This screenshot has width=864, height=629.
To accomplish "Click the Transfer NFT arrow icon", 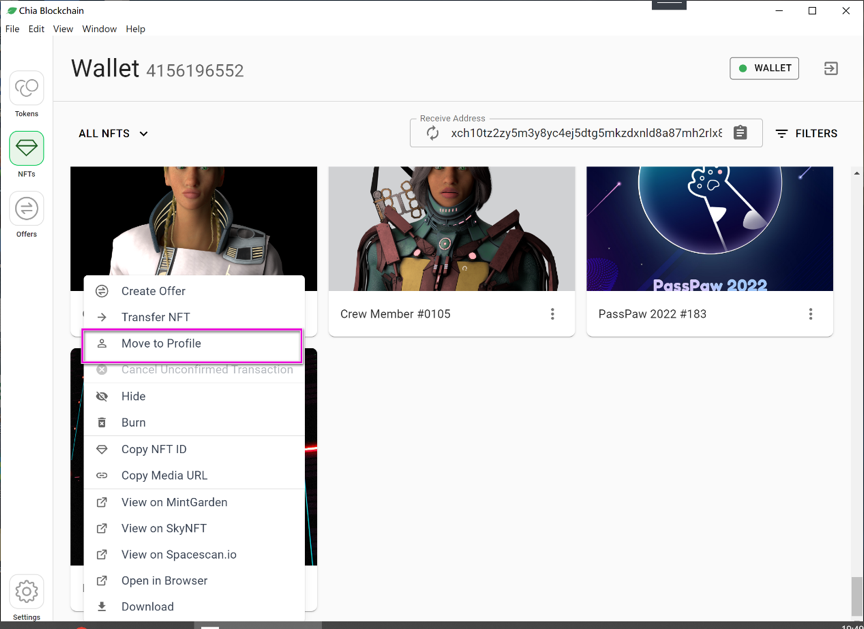I will 102,317.
